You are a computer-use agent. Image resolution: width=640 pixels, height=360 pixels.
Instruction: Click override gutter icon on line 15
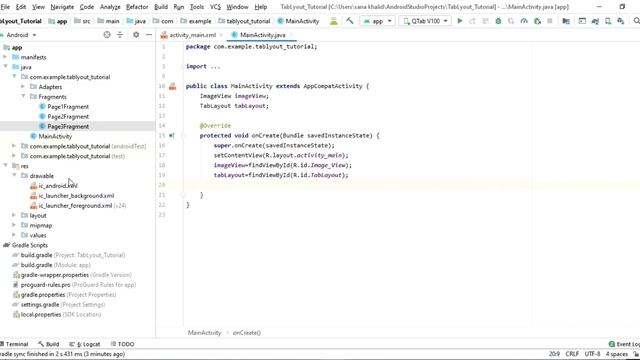click(172, 136)
